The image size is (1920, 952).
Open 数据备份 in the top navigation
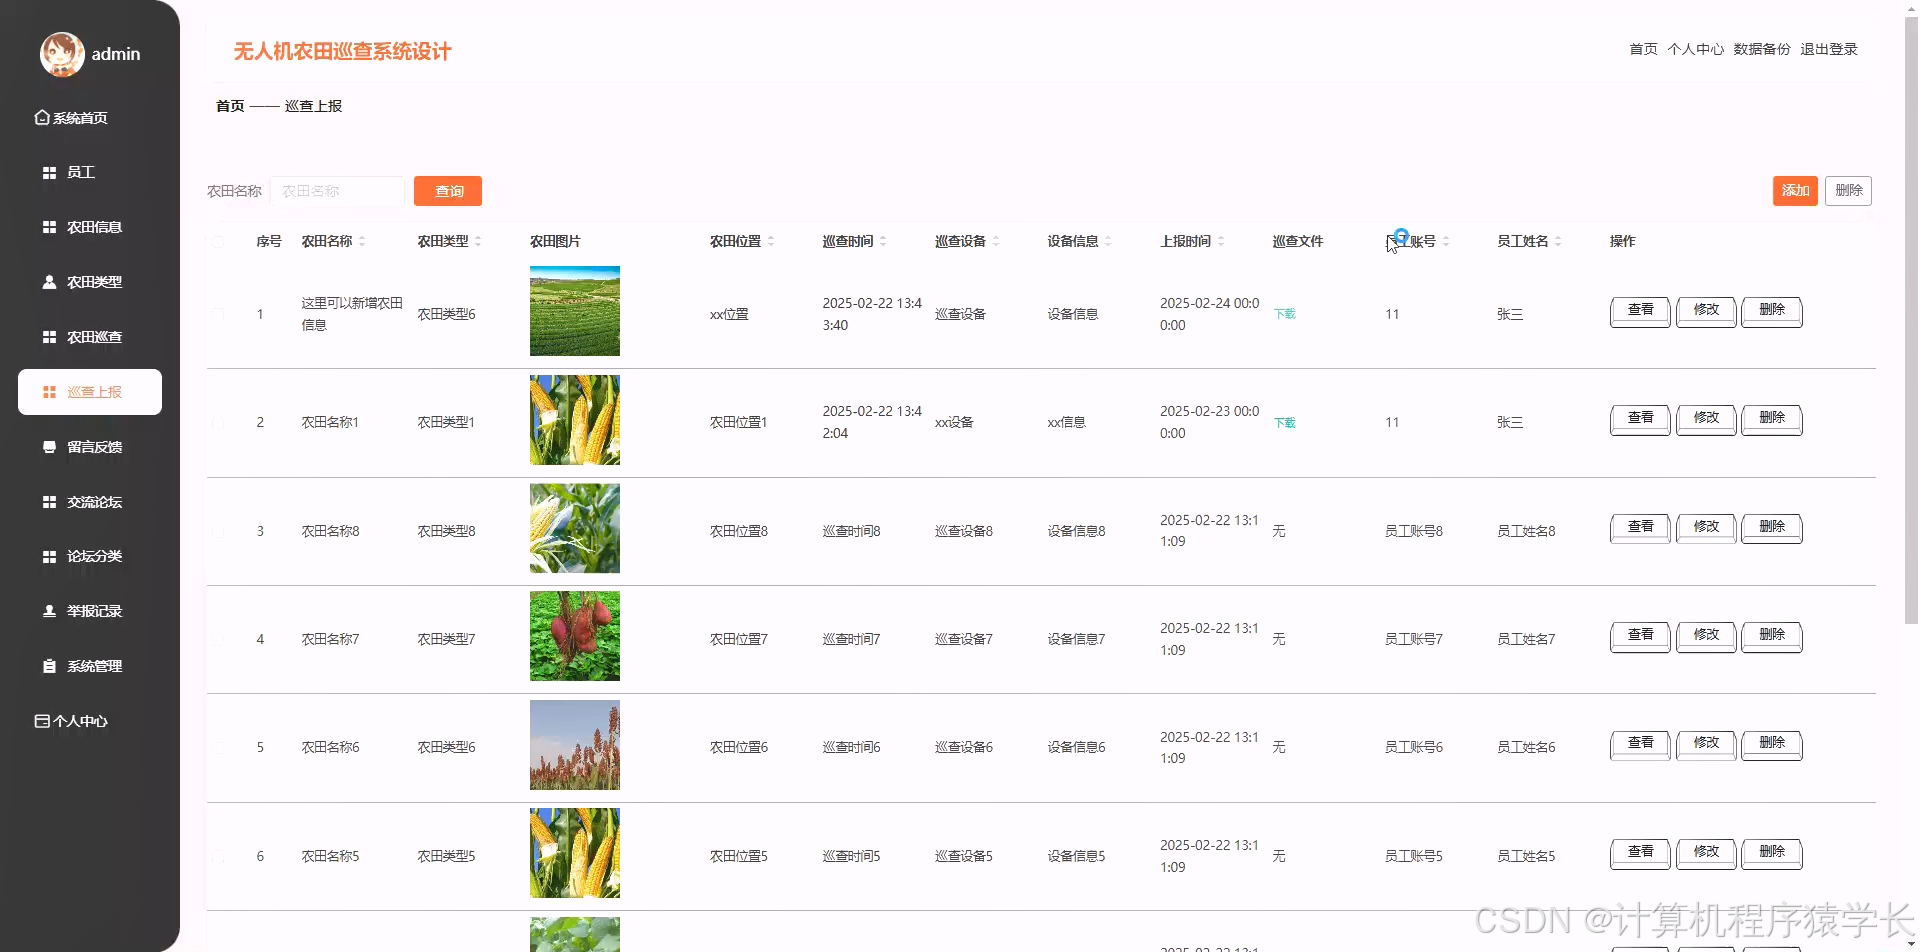(x=1762, y=49)
